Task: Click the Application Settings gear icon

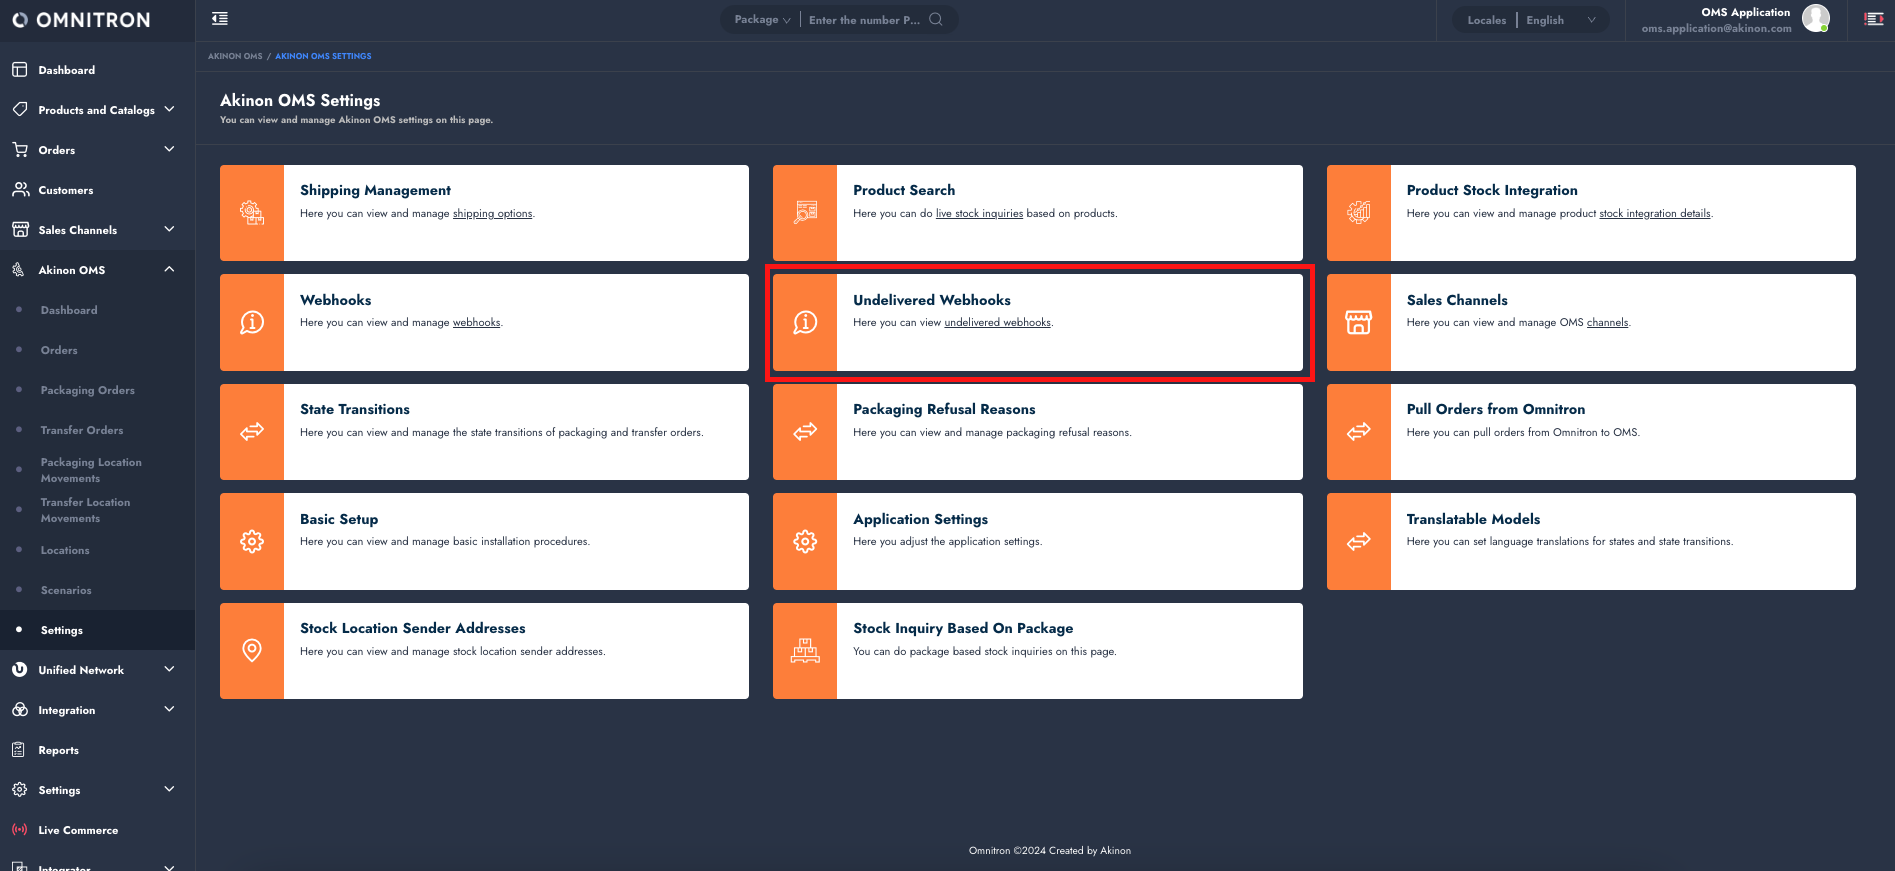Action: [805, 541]
